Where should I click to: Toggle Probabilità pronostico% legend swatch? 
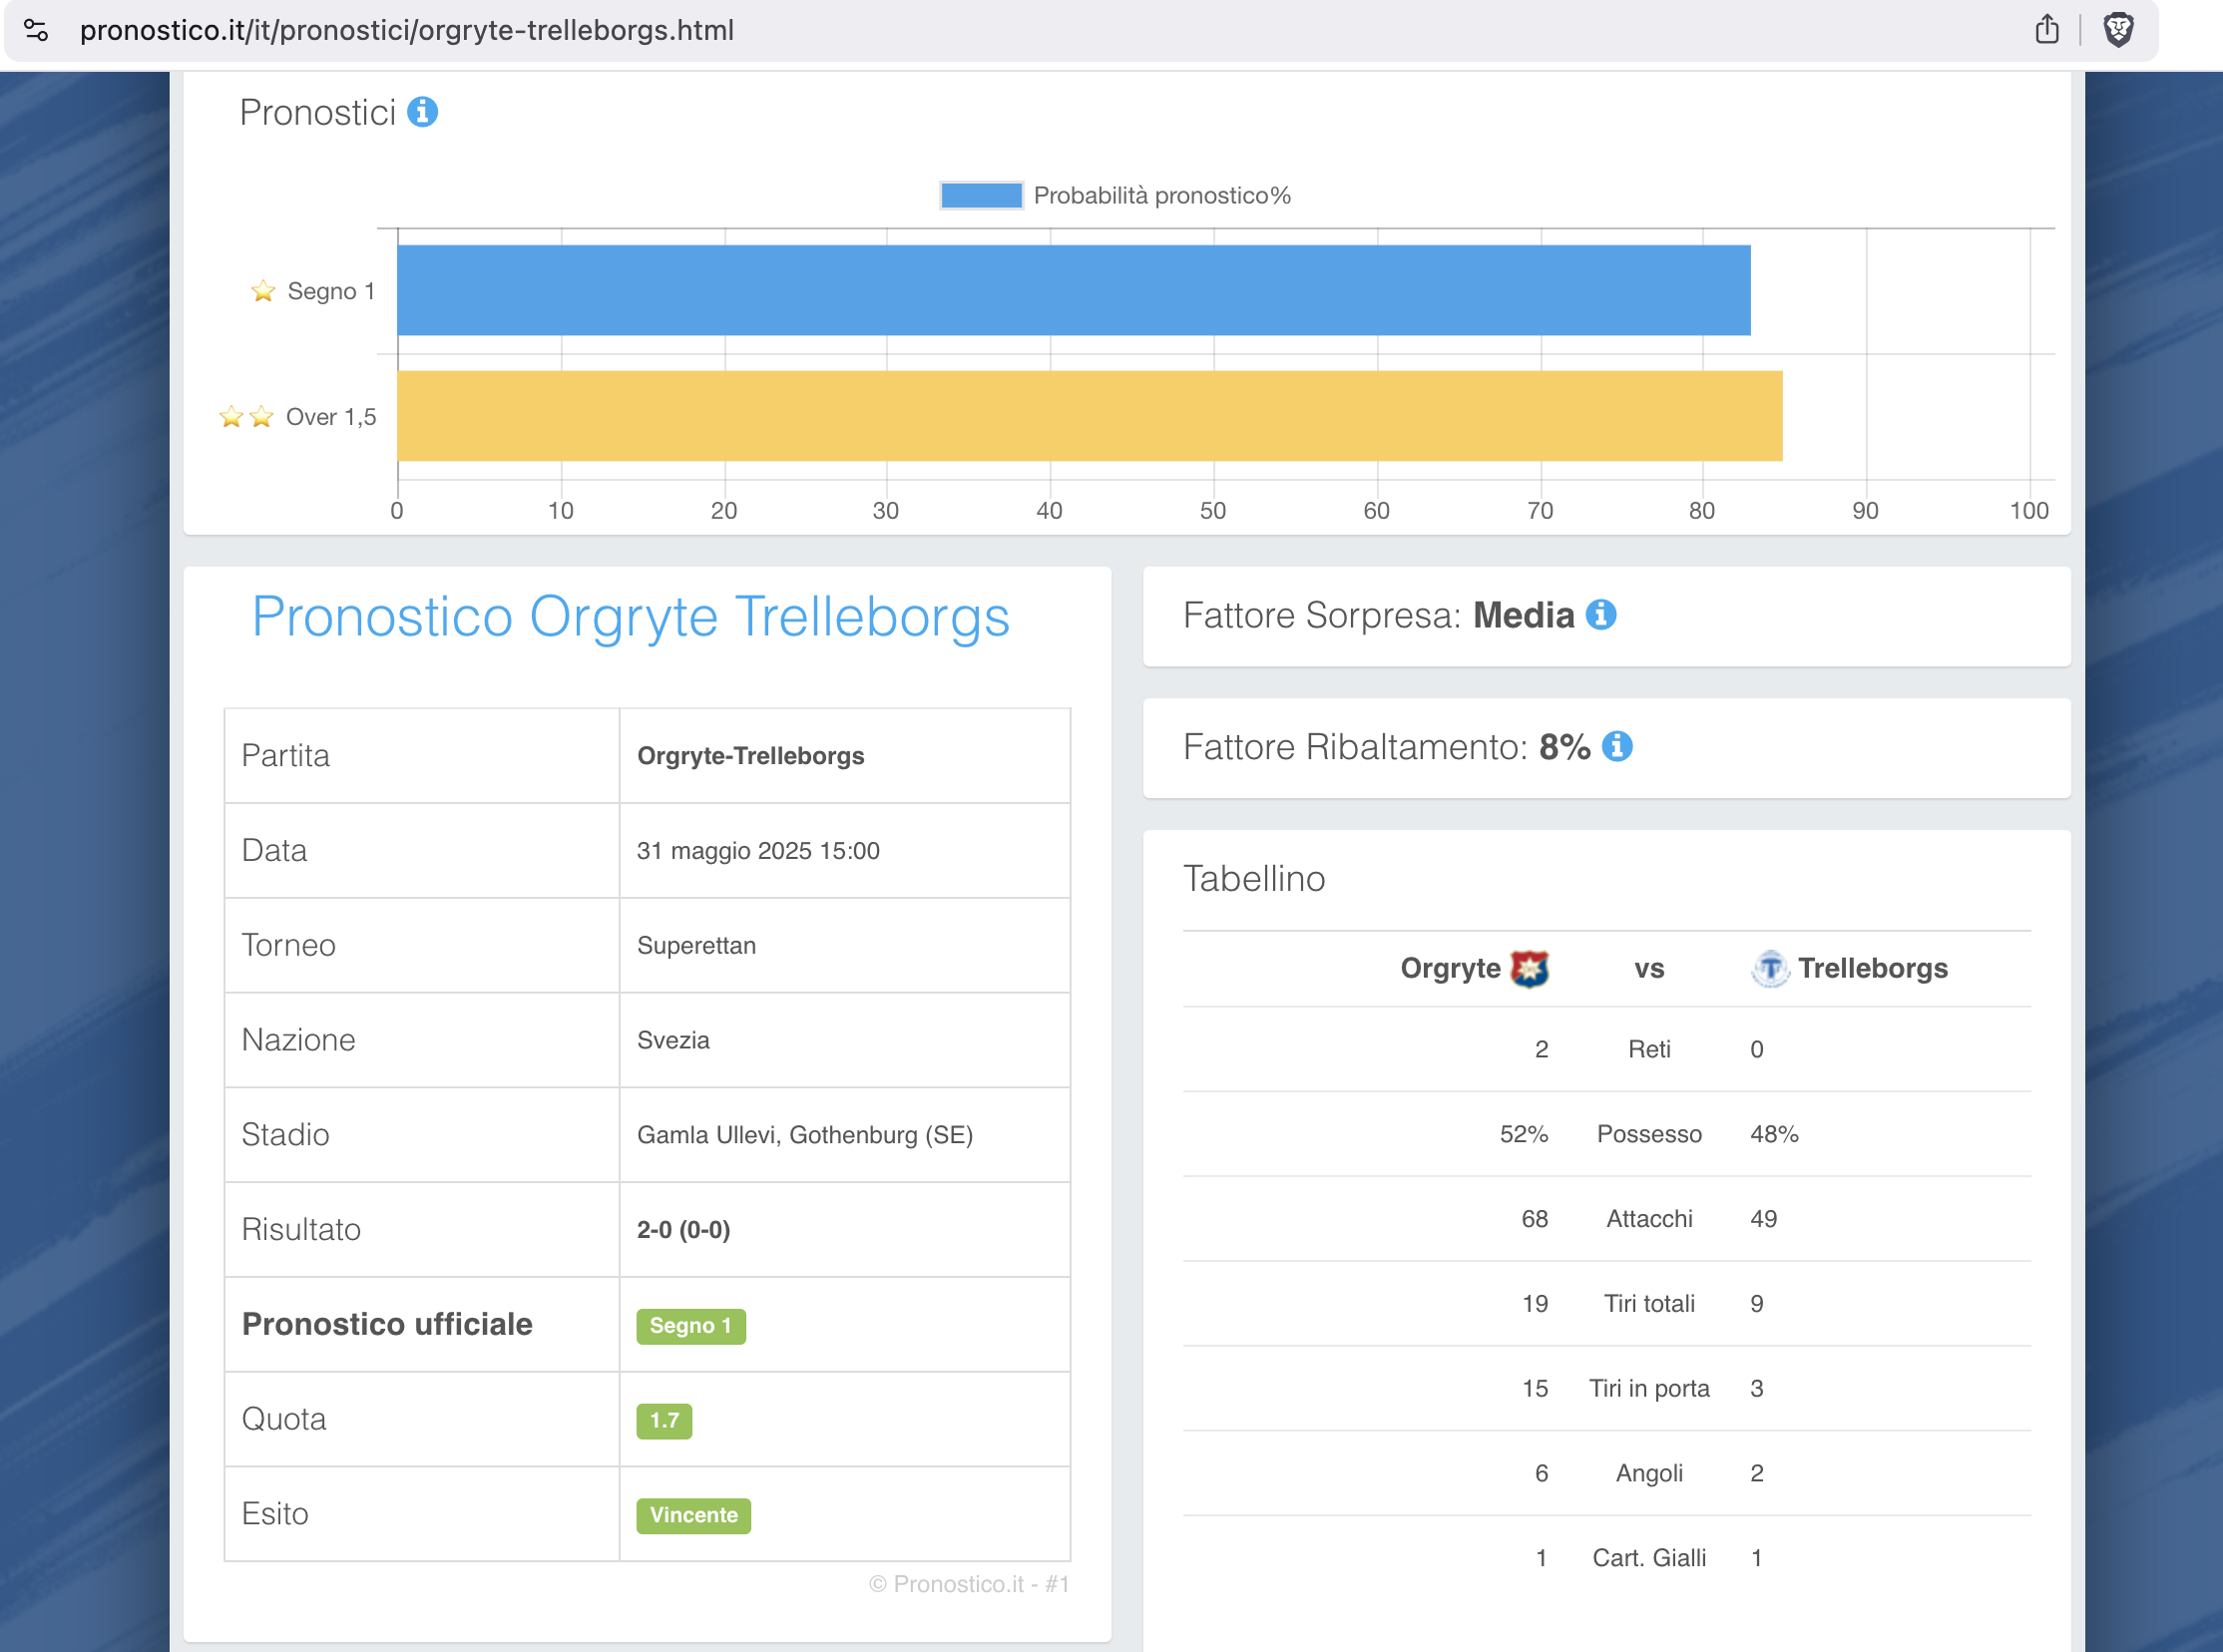pyautogui.click(x=981, y=195)
